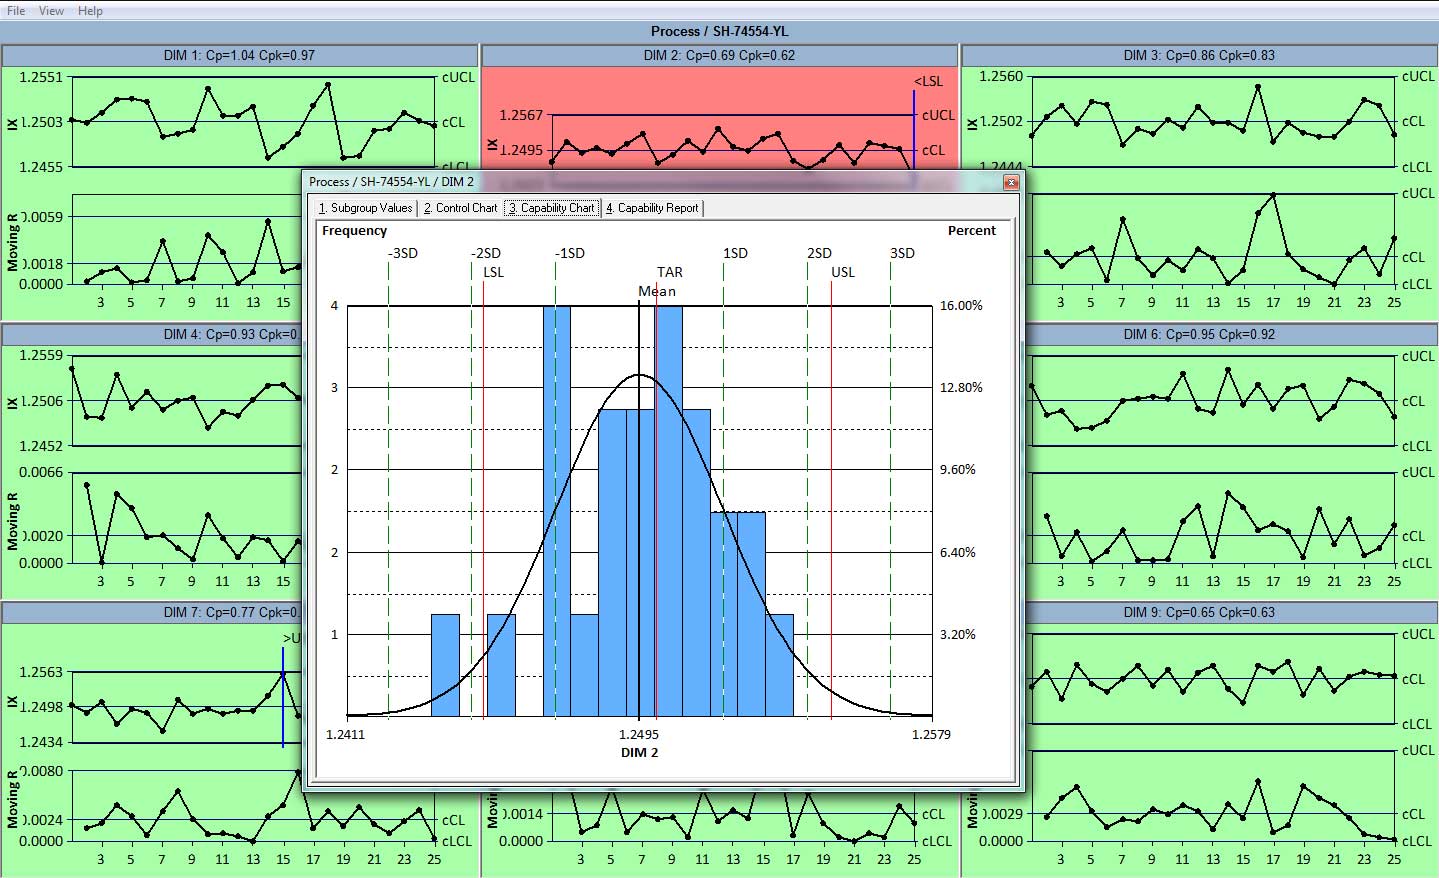Click the 1.2551 value in DIM 1 chart
1439x878 pixels.
[41, 77]
